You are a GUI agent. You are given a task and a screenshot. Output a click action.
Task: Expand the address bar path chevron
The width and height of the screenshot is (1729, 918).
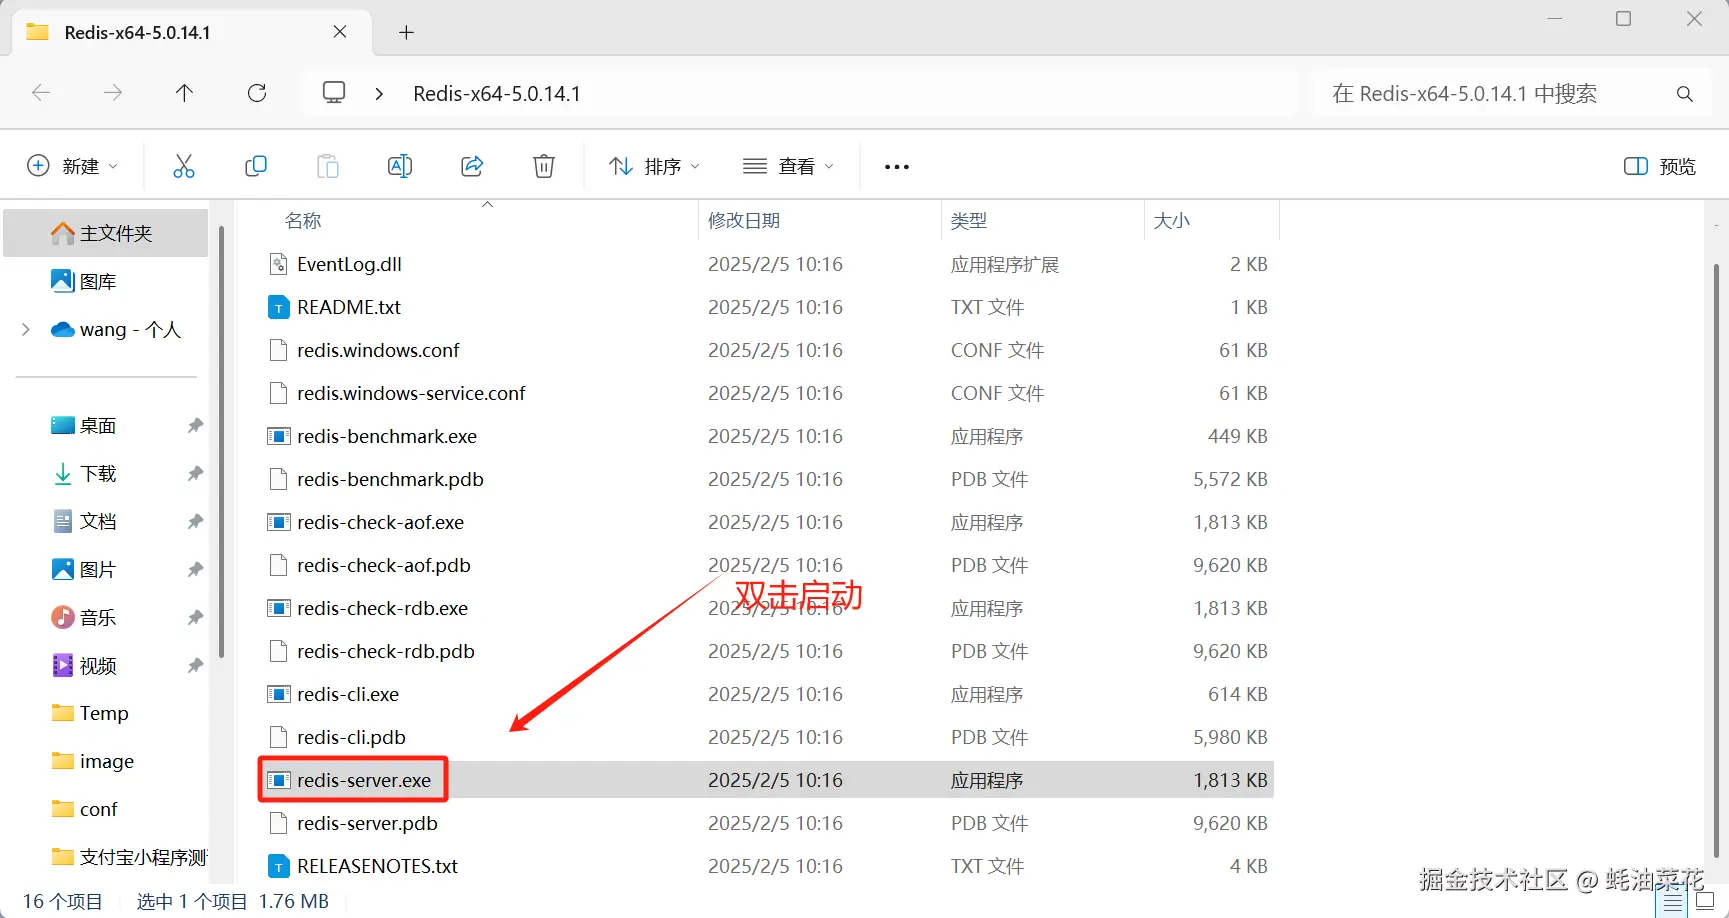(379, 93)
